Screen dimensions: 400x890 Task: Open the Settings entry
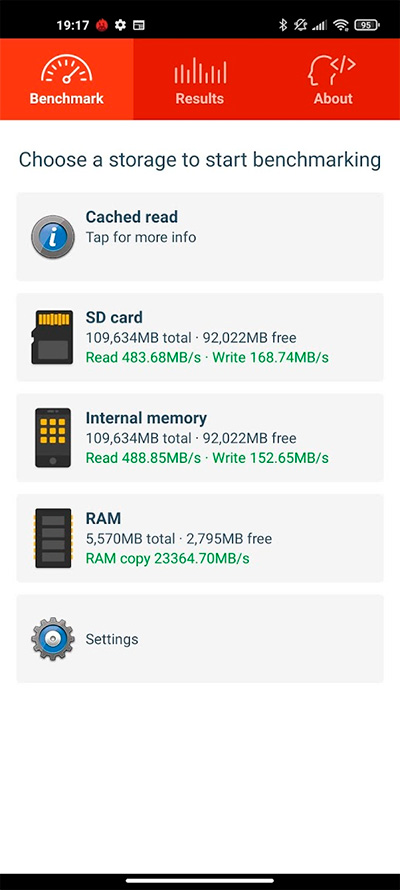200,639
